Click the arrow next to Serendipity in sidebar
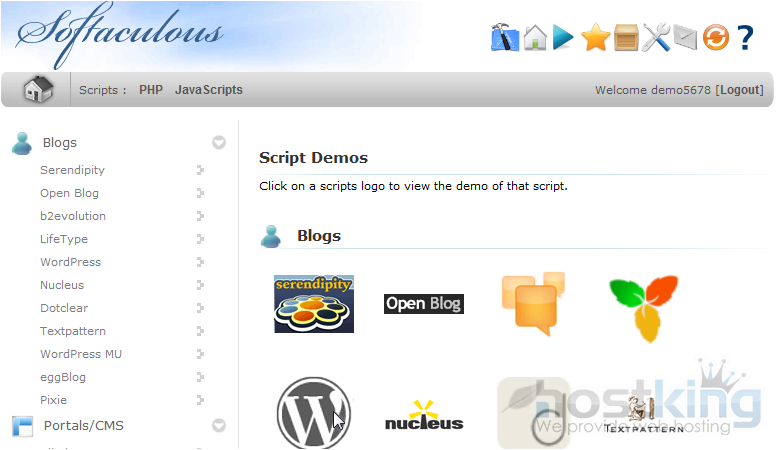776x450 pixels. pos(200,170)
